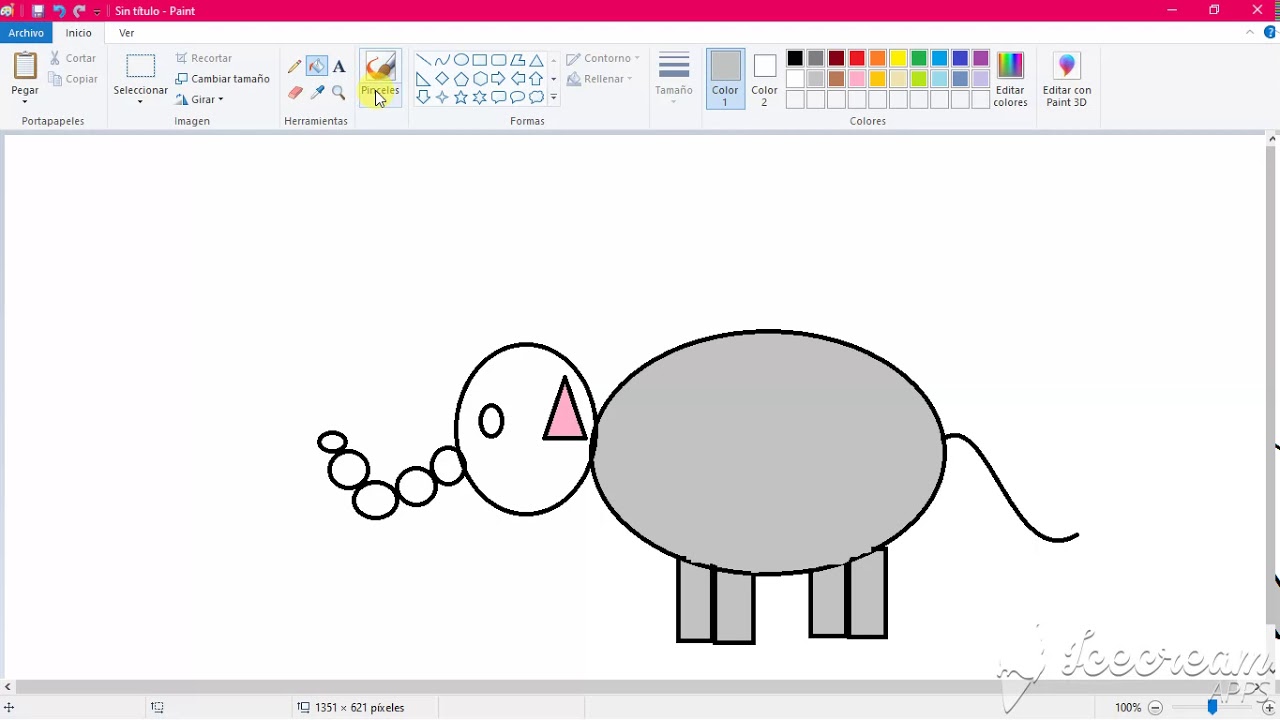The width and height of the screenshot is (1280, 720).
Task: Select the Magnifier tool
Action: click(x=339, y=93)
